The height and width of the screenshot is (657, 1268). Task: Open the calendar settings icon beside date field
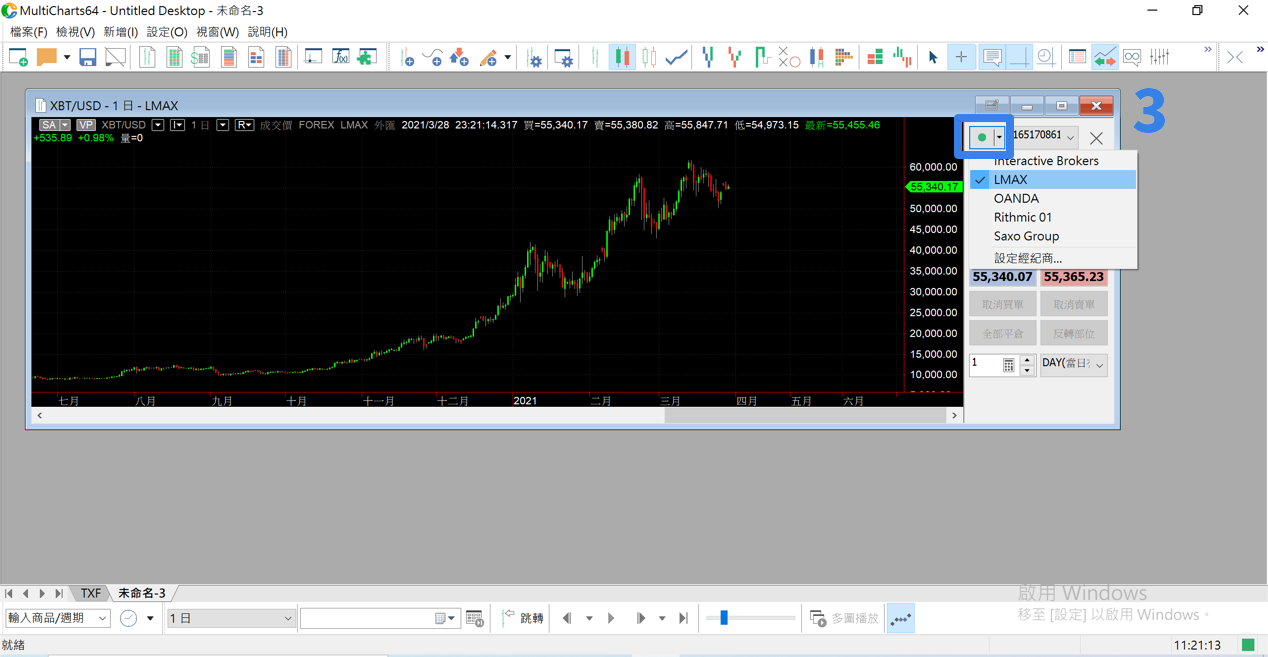[x=475, y=618]
